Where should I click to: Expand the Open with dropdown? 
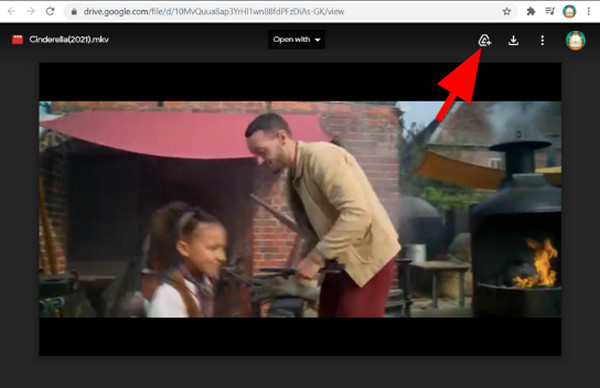pyautogui.click(x=297, y=39)
